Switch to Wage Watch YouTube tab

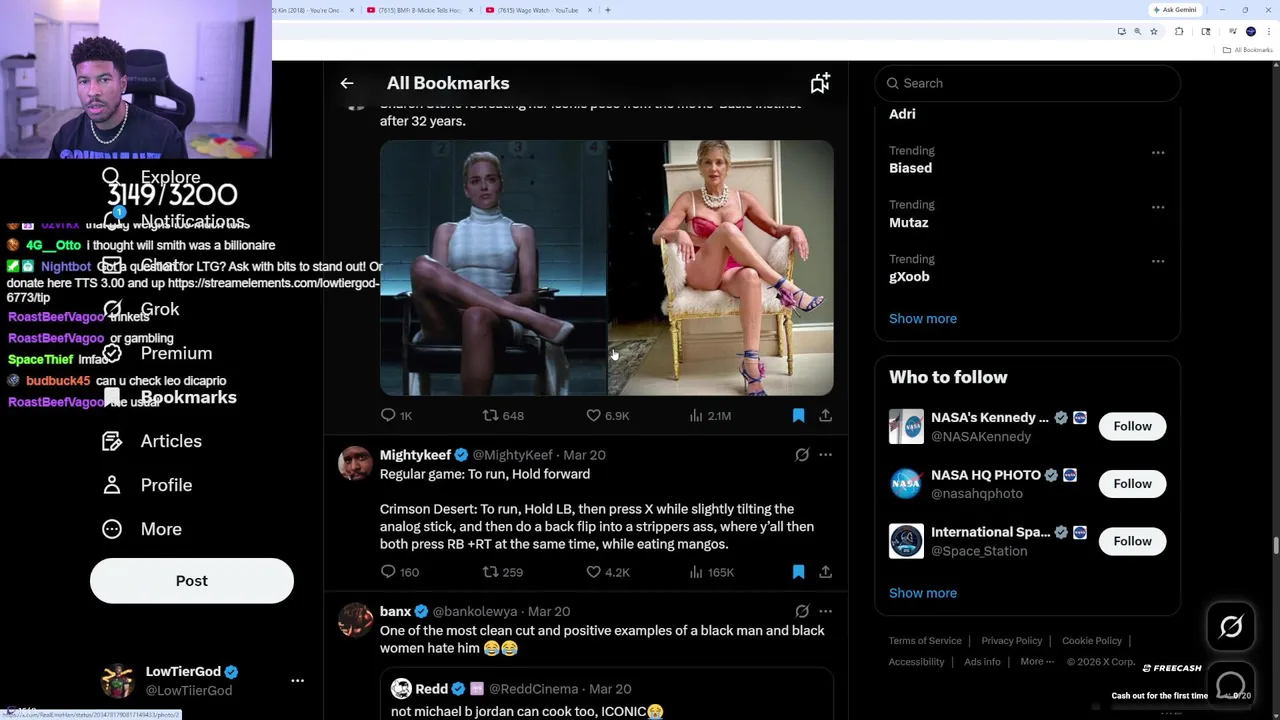[539, 10]
